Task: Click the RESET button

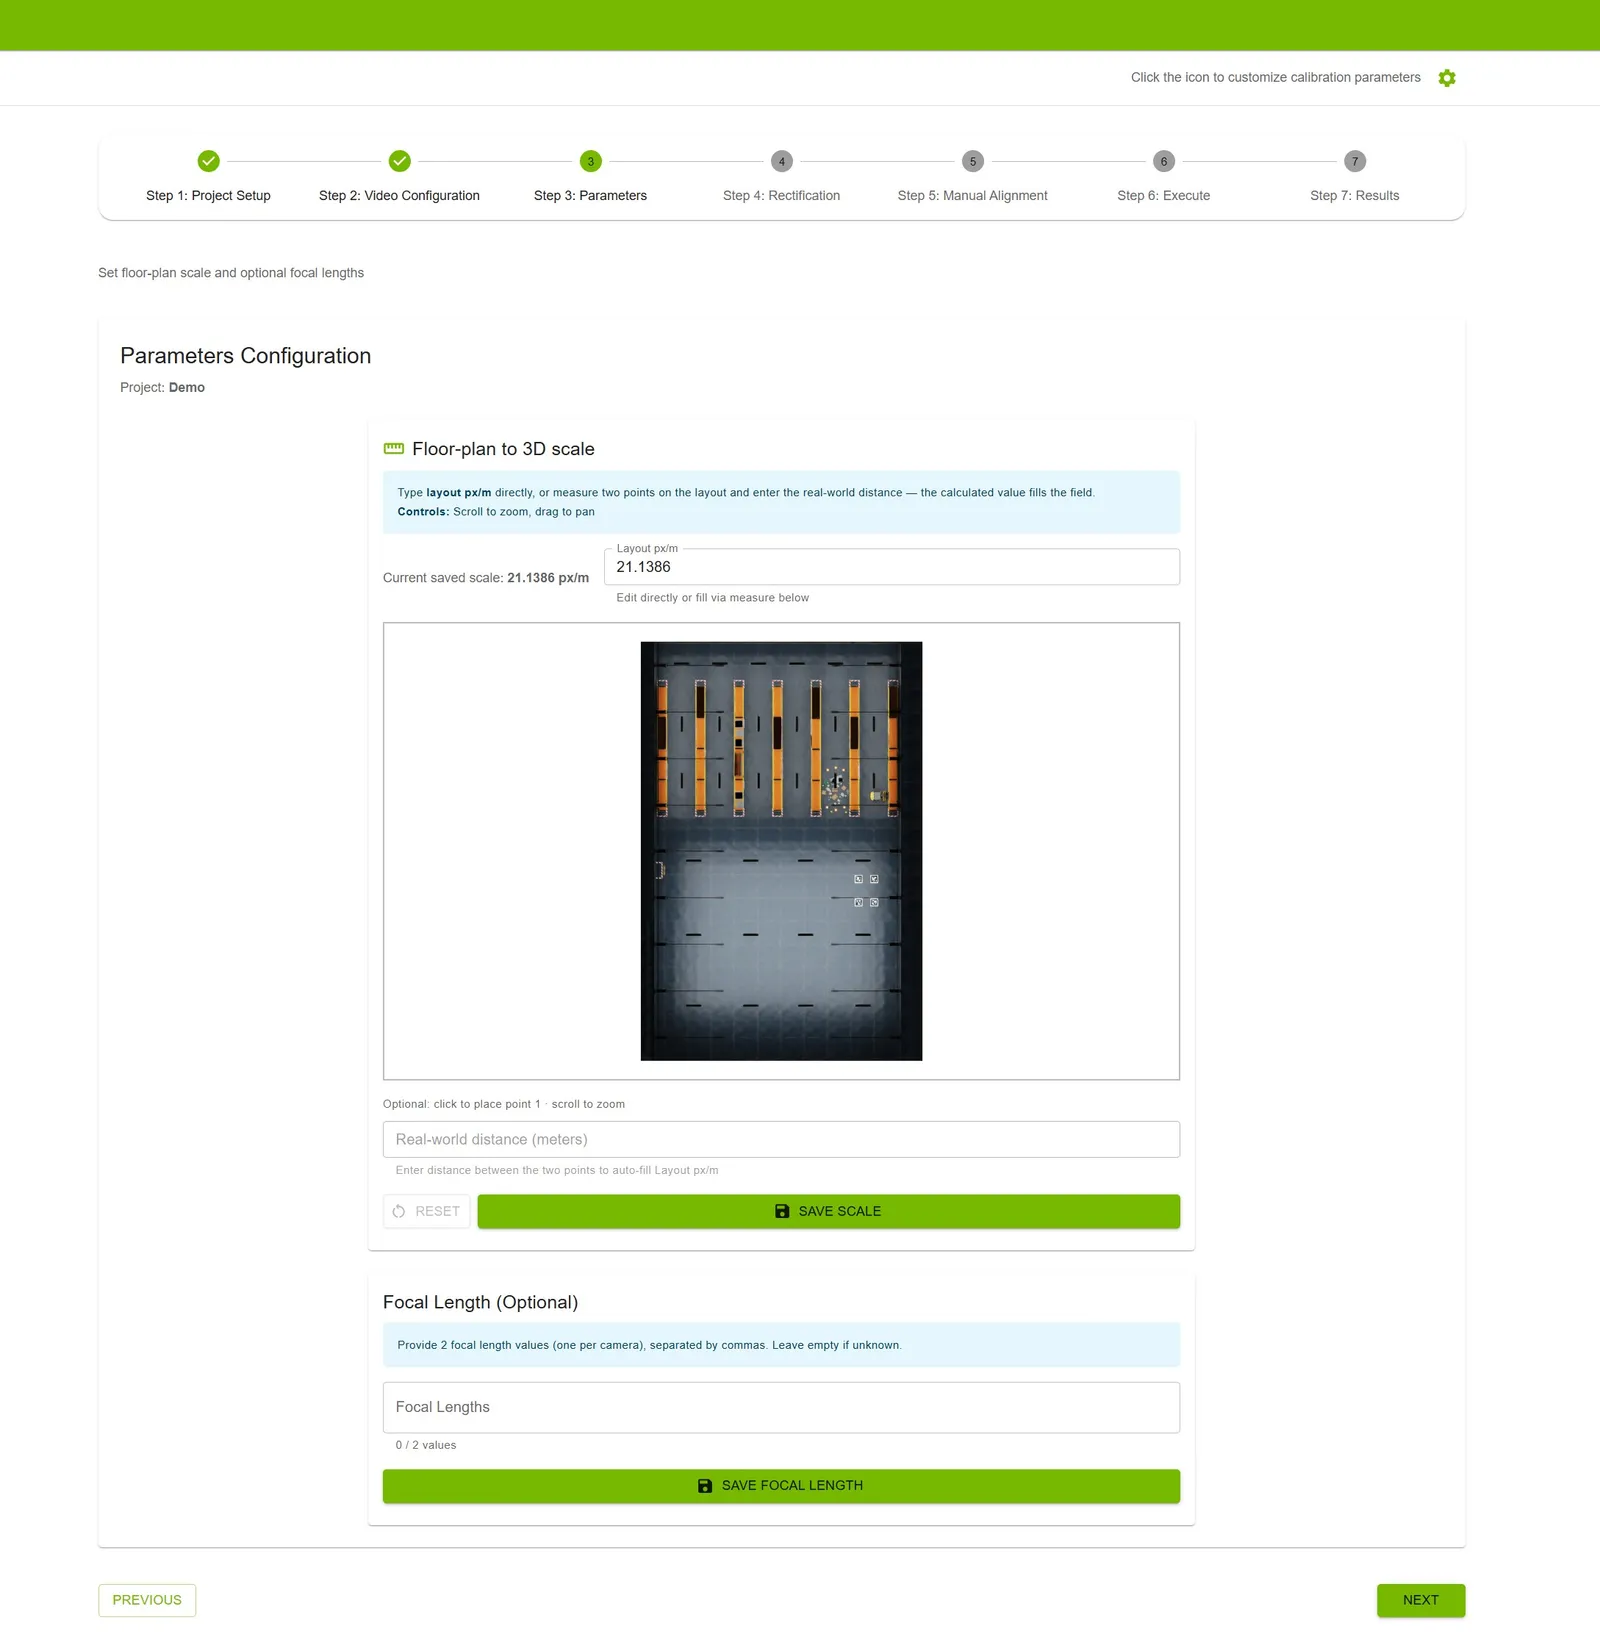Action: [x=427, y=1212]
